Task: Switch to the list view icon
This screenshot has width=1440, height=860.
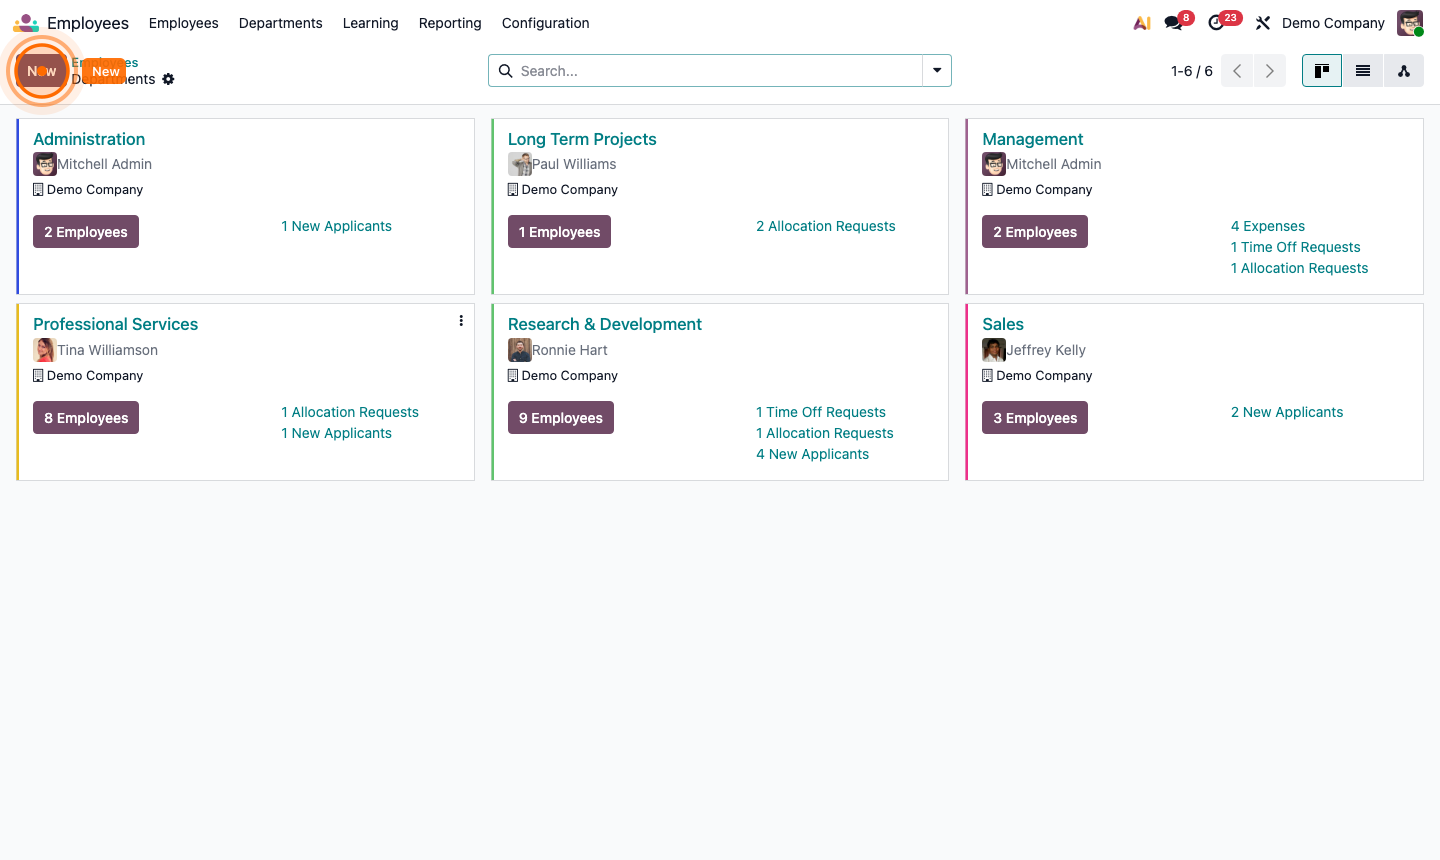Action: [x=1362, y=70]
